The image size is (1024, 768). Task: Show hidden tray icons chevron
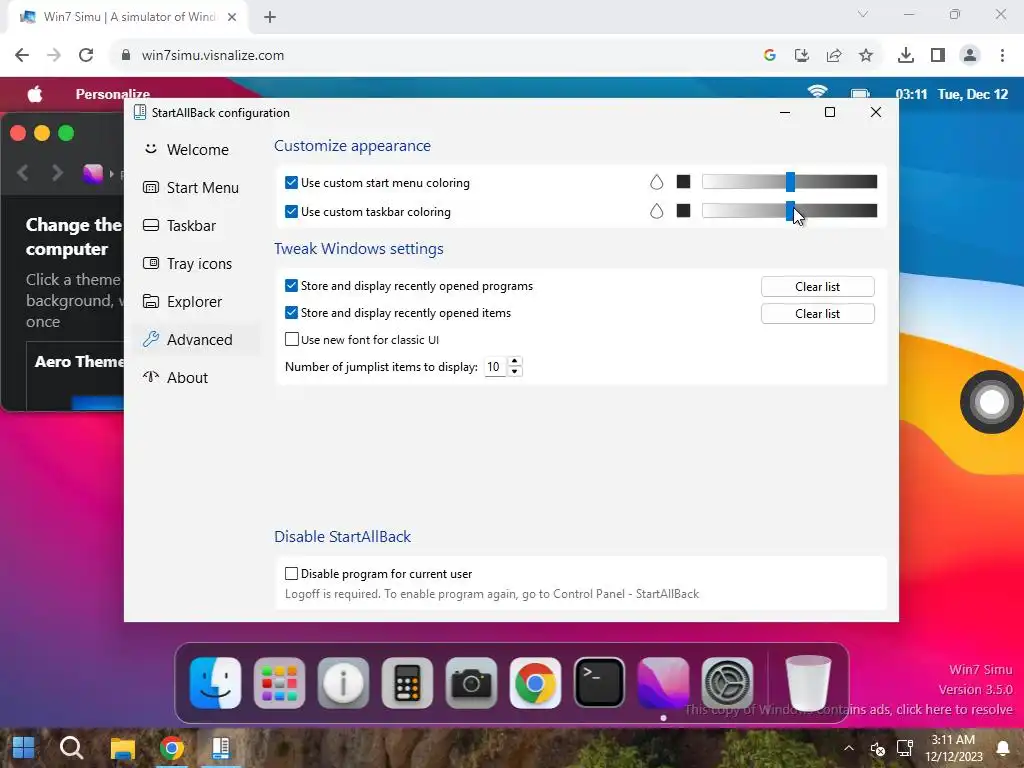pyautogui.click(x=848, y=748)
